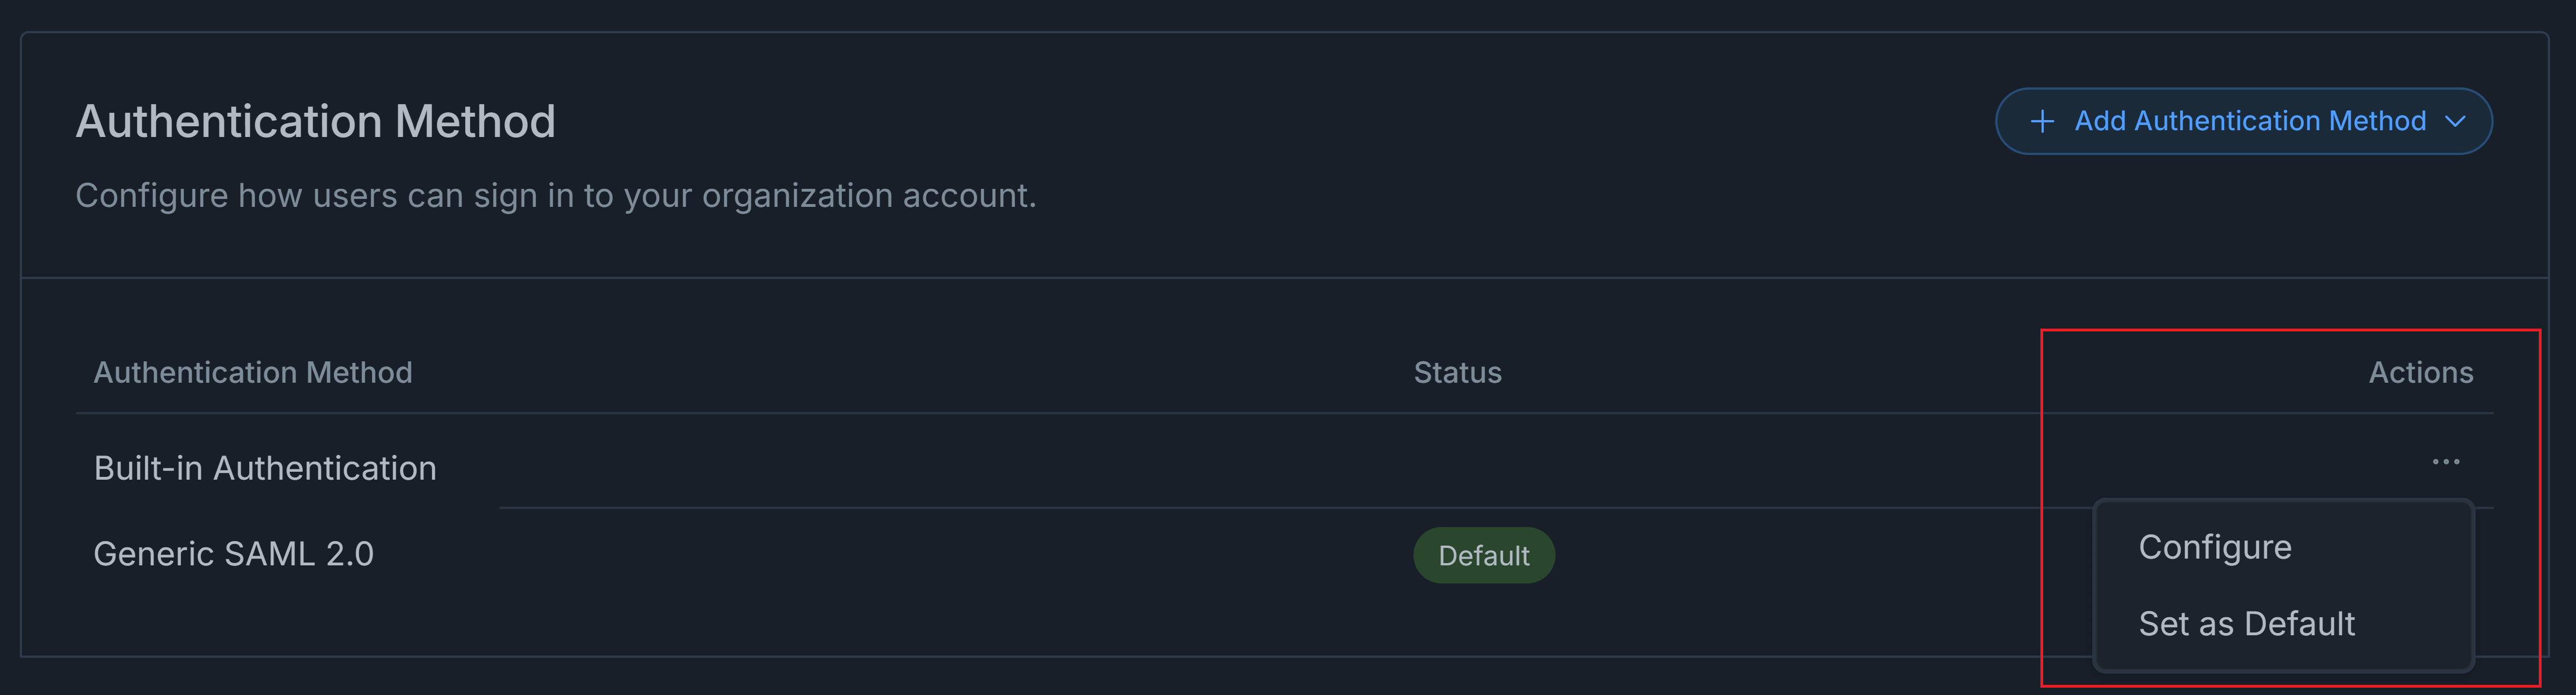This screenshot has width=2576, height=695.
Task: Click the word "organization" in the description
Action: pos(797,196)
